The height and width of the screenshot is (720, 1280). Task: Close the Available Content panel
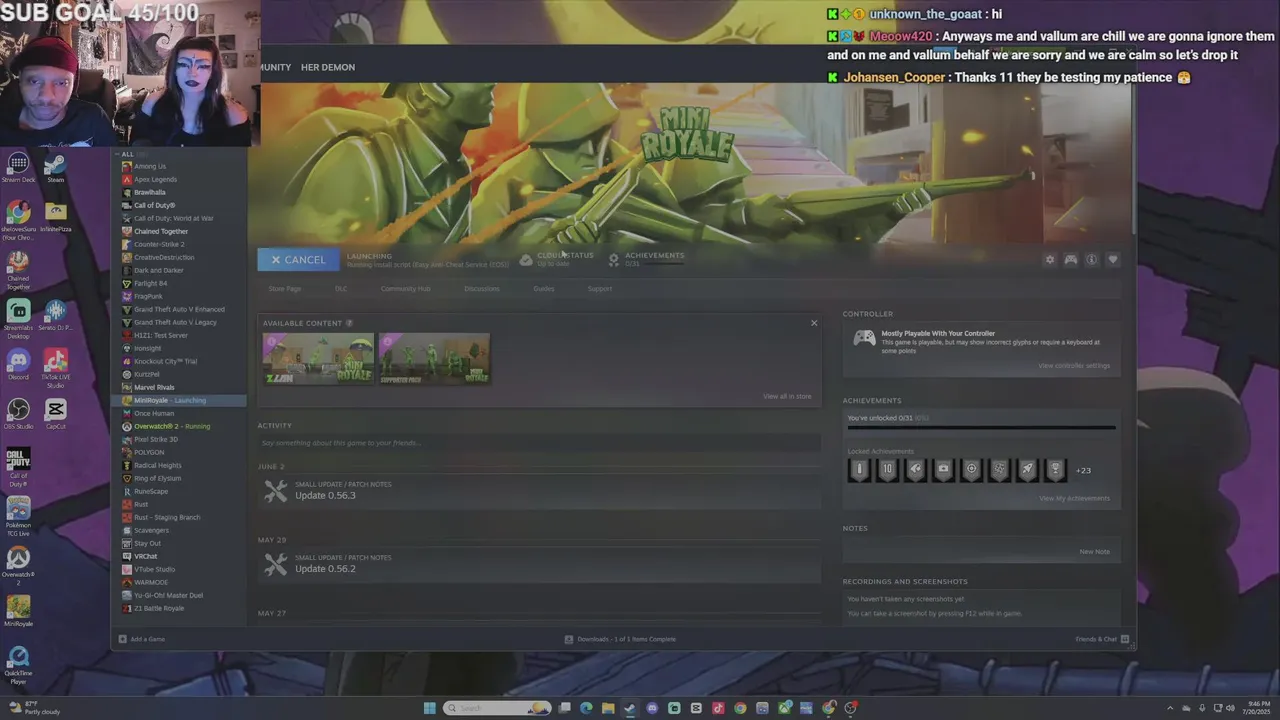(x=814, y=323)
